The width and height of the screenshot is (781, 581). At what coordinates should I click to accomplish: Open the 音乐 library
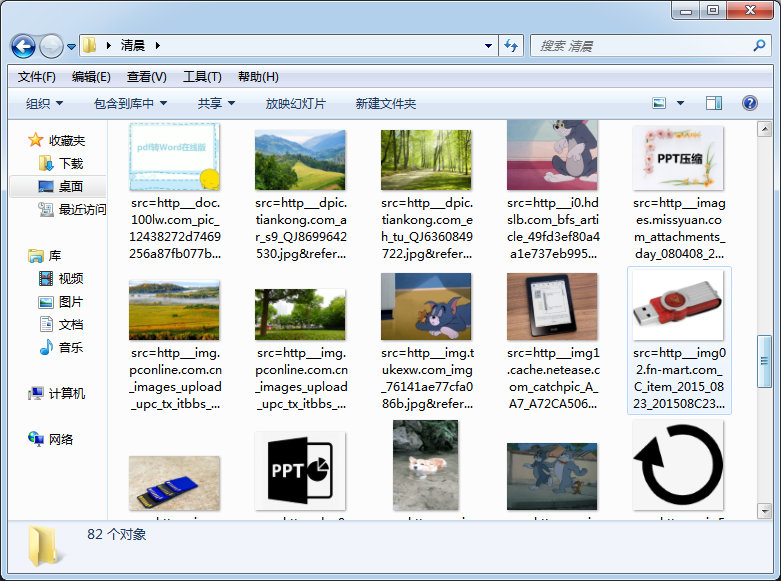pos(61,347)
